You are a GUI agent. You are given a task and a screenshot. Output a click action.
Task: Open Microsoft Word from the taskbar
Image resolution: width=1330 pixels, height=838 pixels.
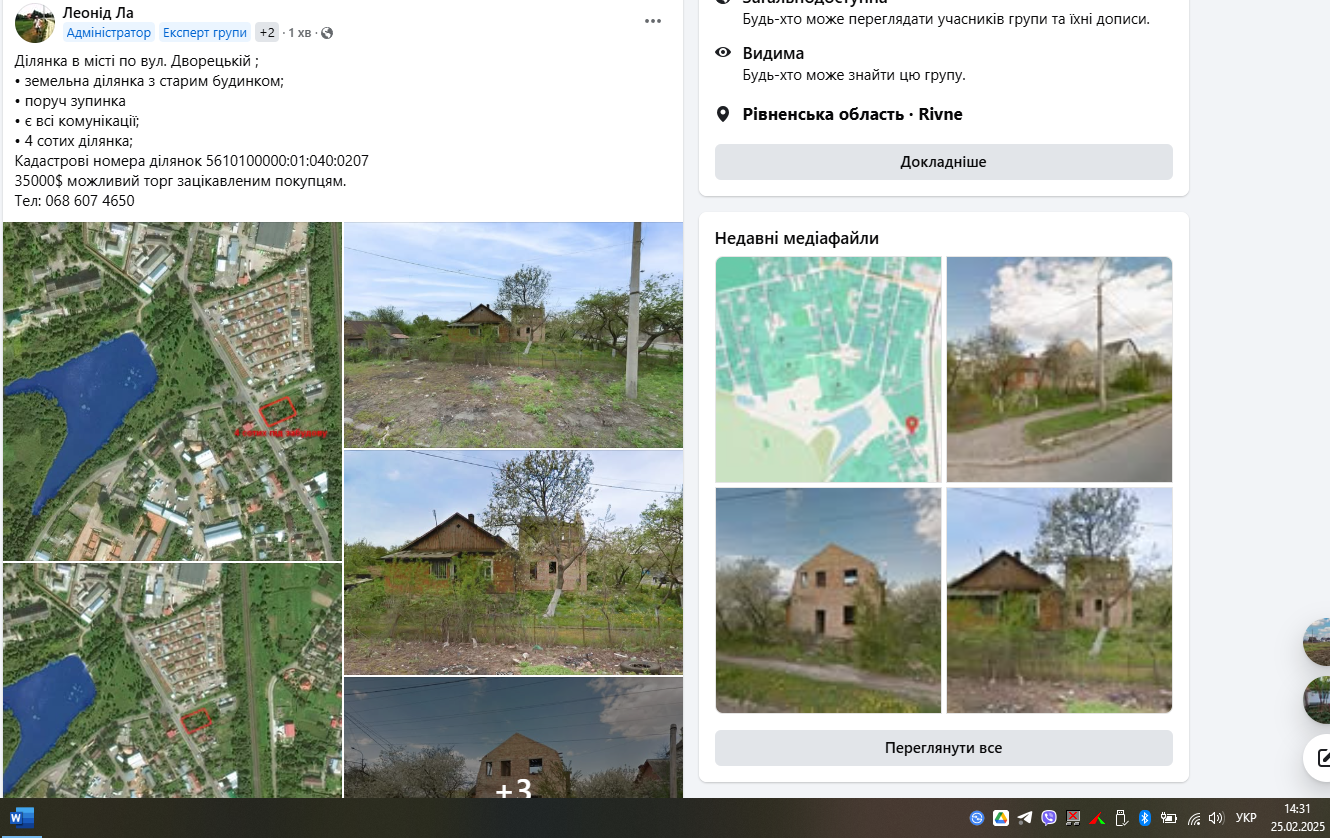22,818
